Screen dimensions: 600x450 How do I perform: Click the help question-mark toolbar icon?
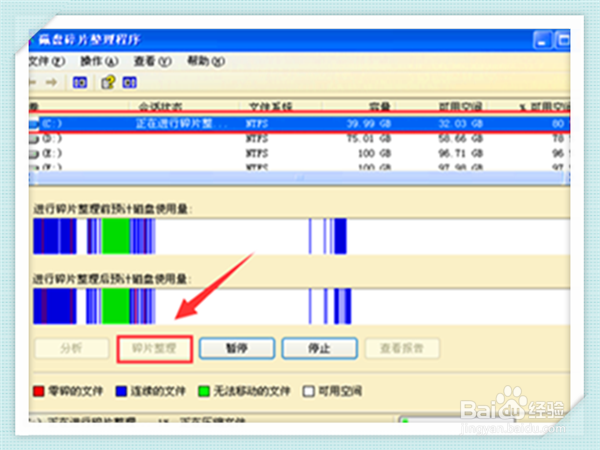(x=108, y=82)
